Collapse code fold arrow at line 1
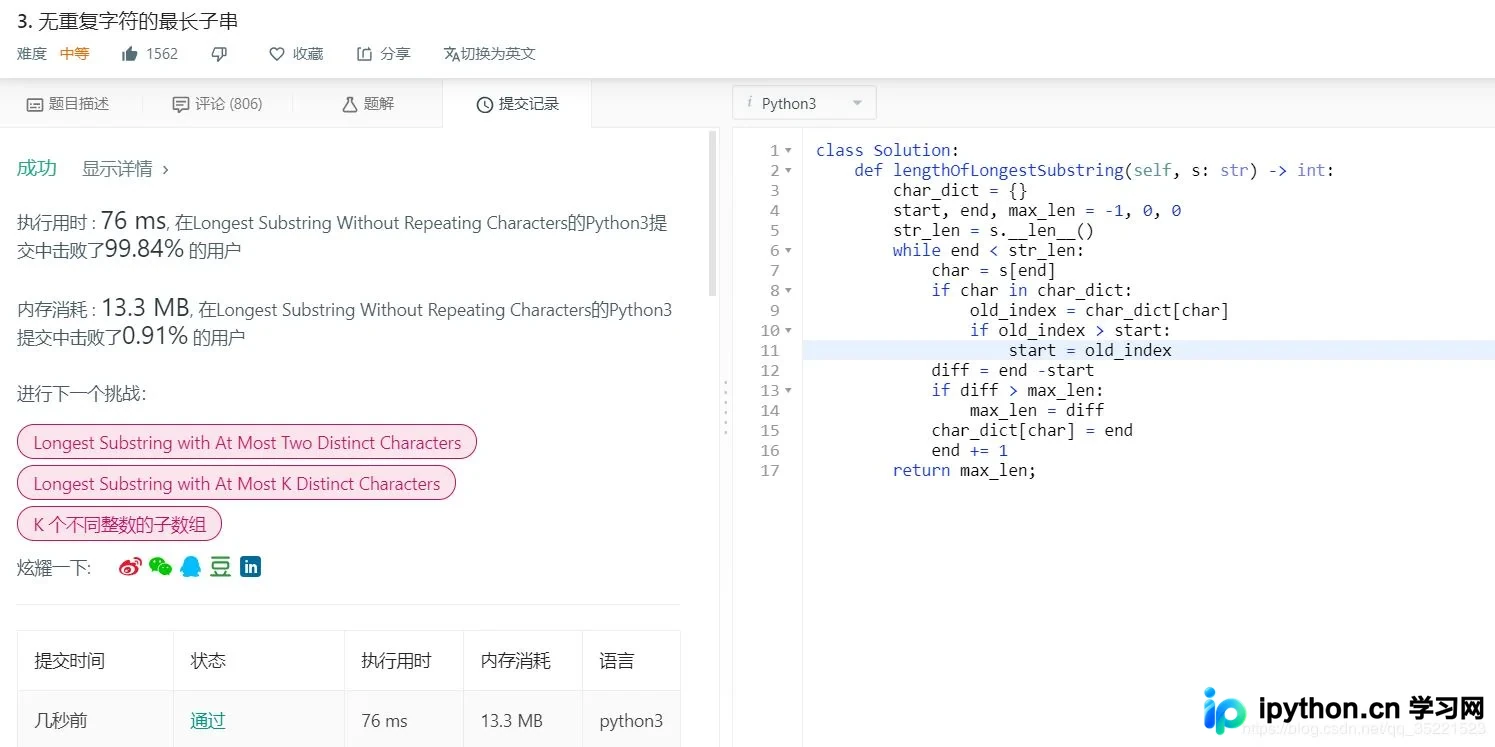 click(x=788, y=151)
